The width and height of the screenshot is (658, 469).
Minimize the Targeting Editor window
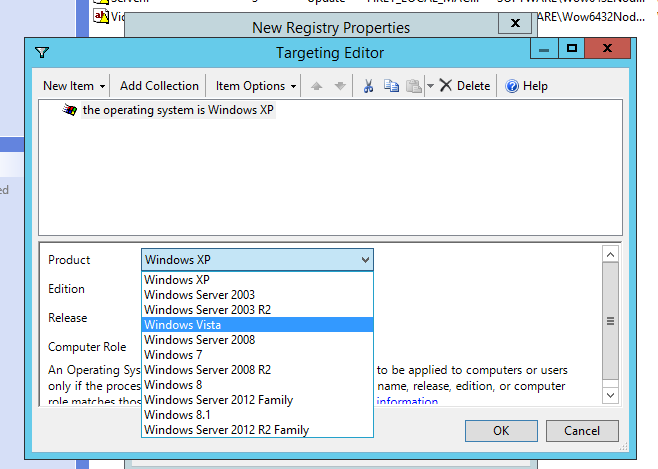click(544, 49)
